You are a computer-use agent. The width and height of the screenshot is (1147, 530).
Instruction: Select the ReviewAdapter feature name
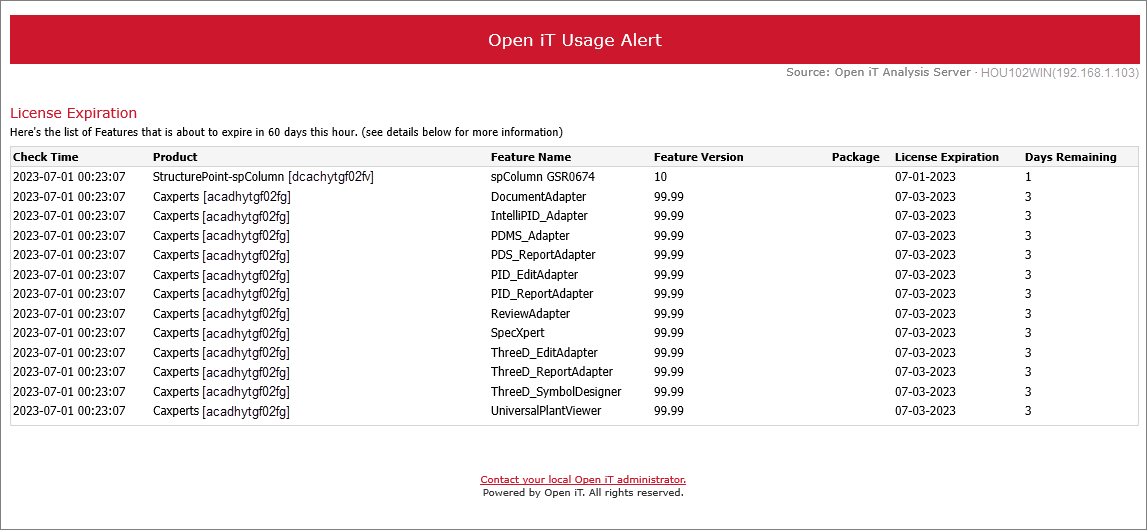pos(530,314)
